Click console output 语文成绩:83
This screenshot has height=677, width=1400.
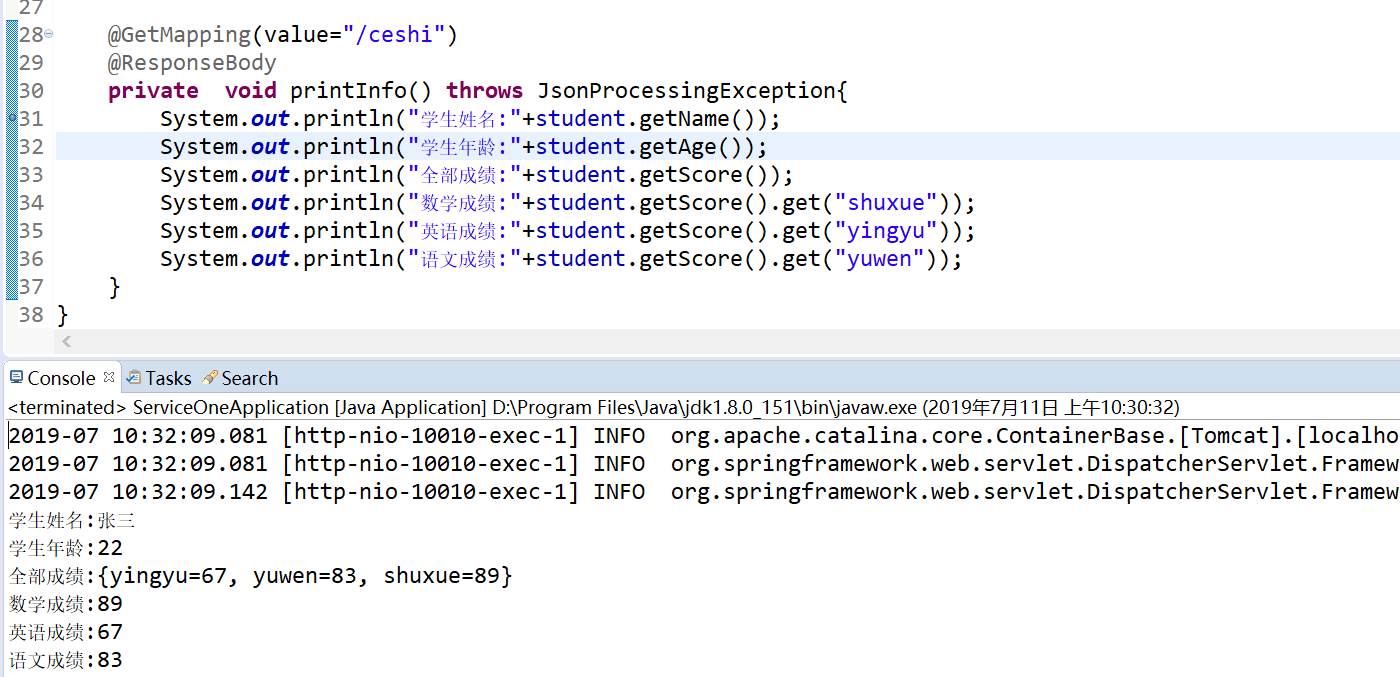pos(65,660)
